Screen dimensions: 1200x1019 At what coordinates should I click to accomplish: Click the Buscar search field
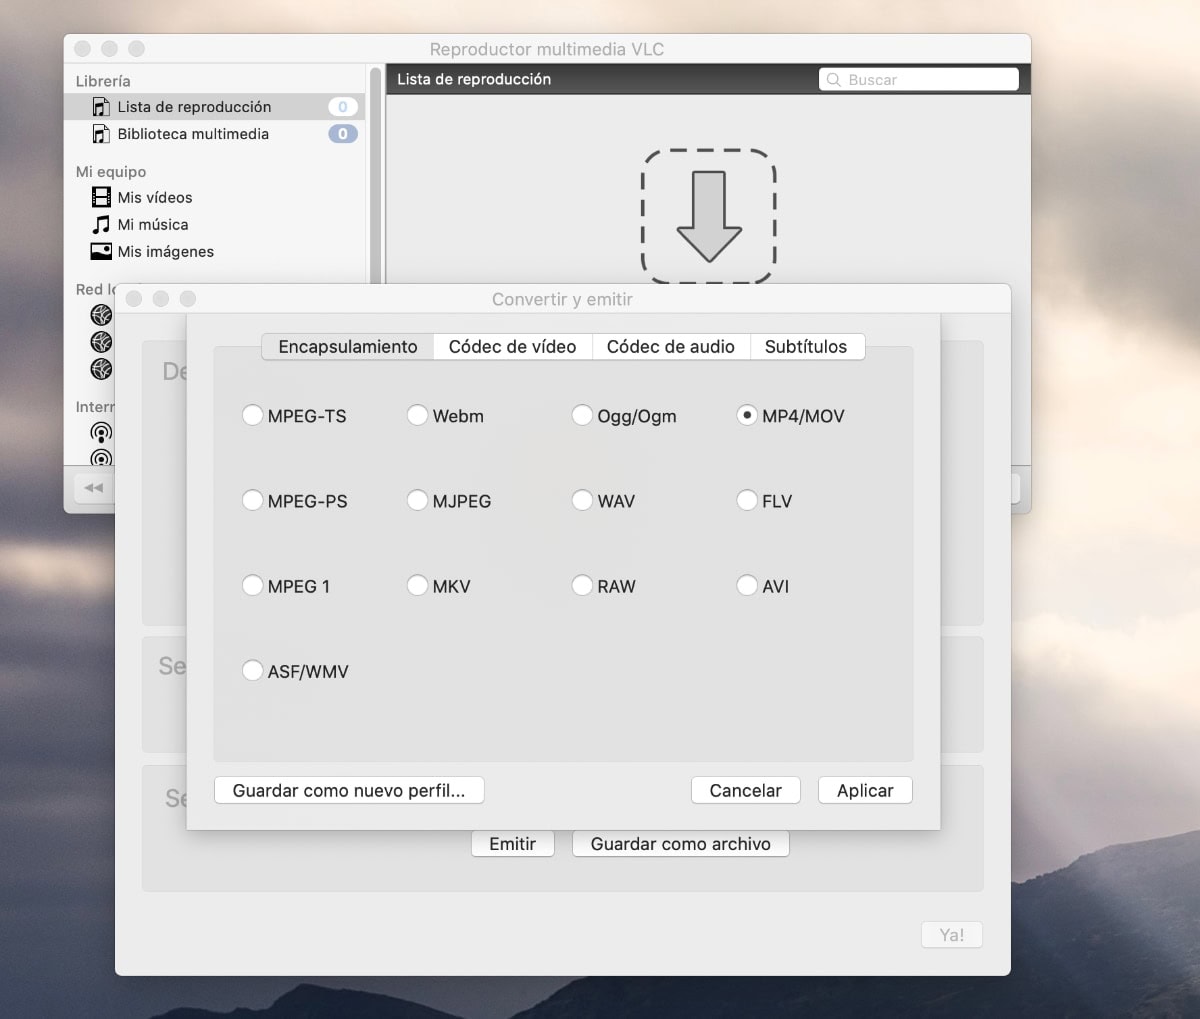tap(919, 80)
